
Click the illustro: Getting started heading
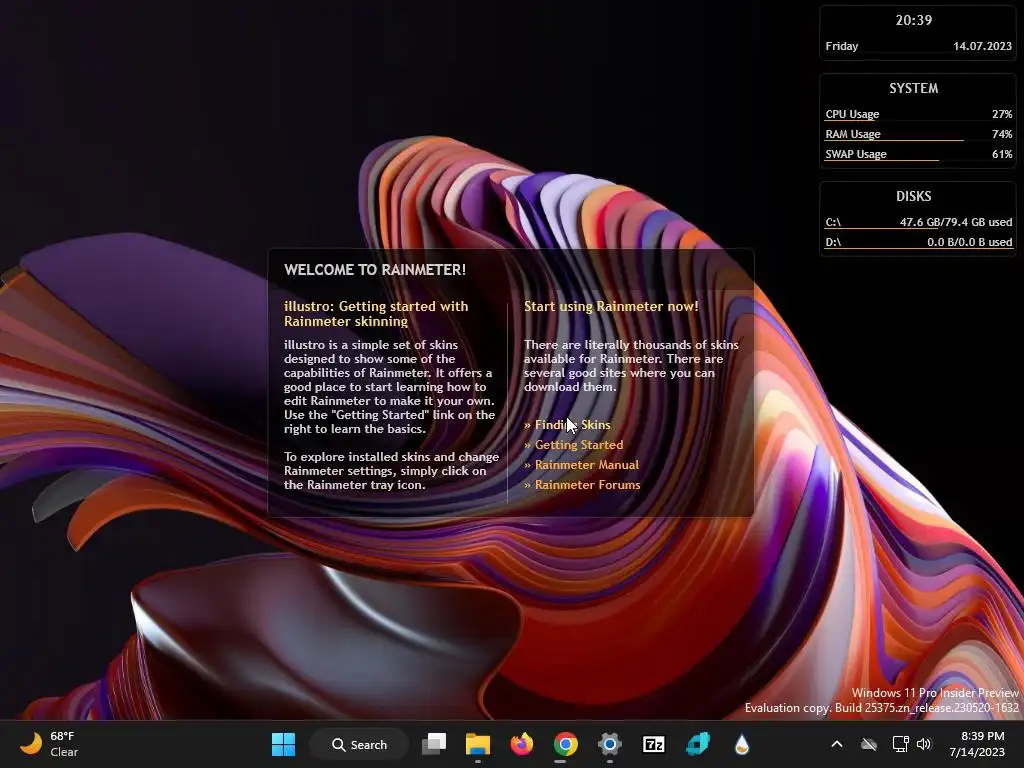[x=376, y=313]
